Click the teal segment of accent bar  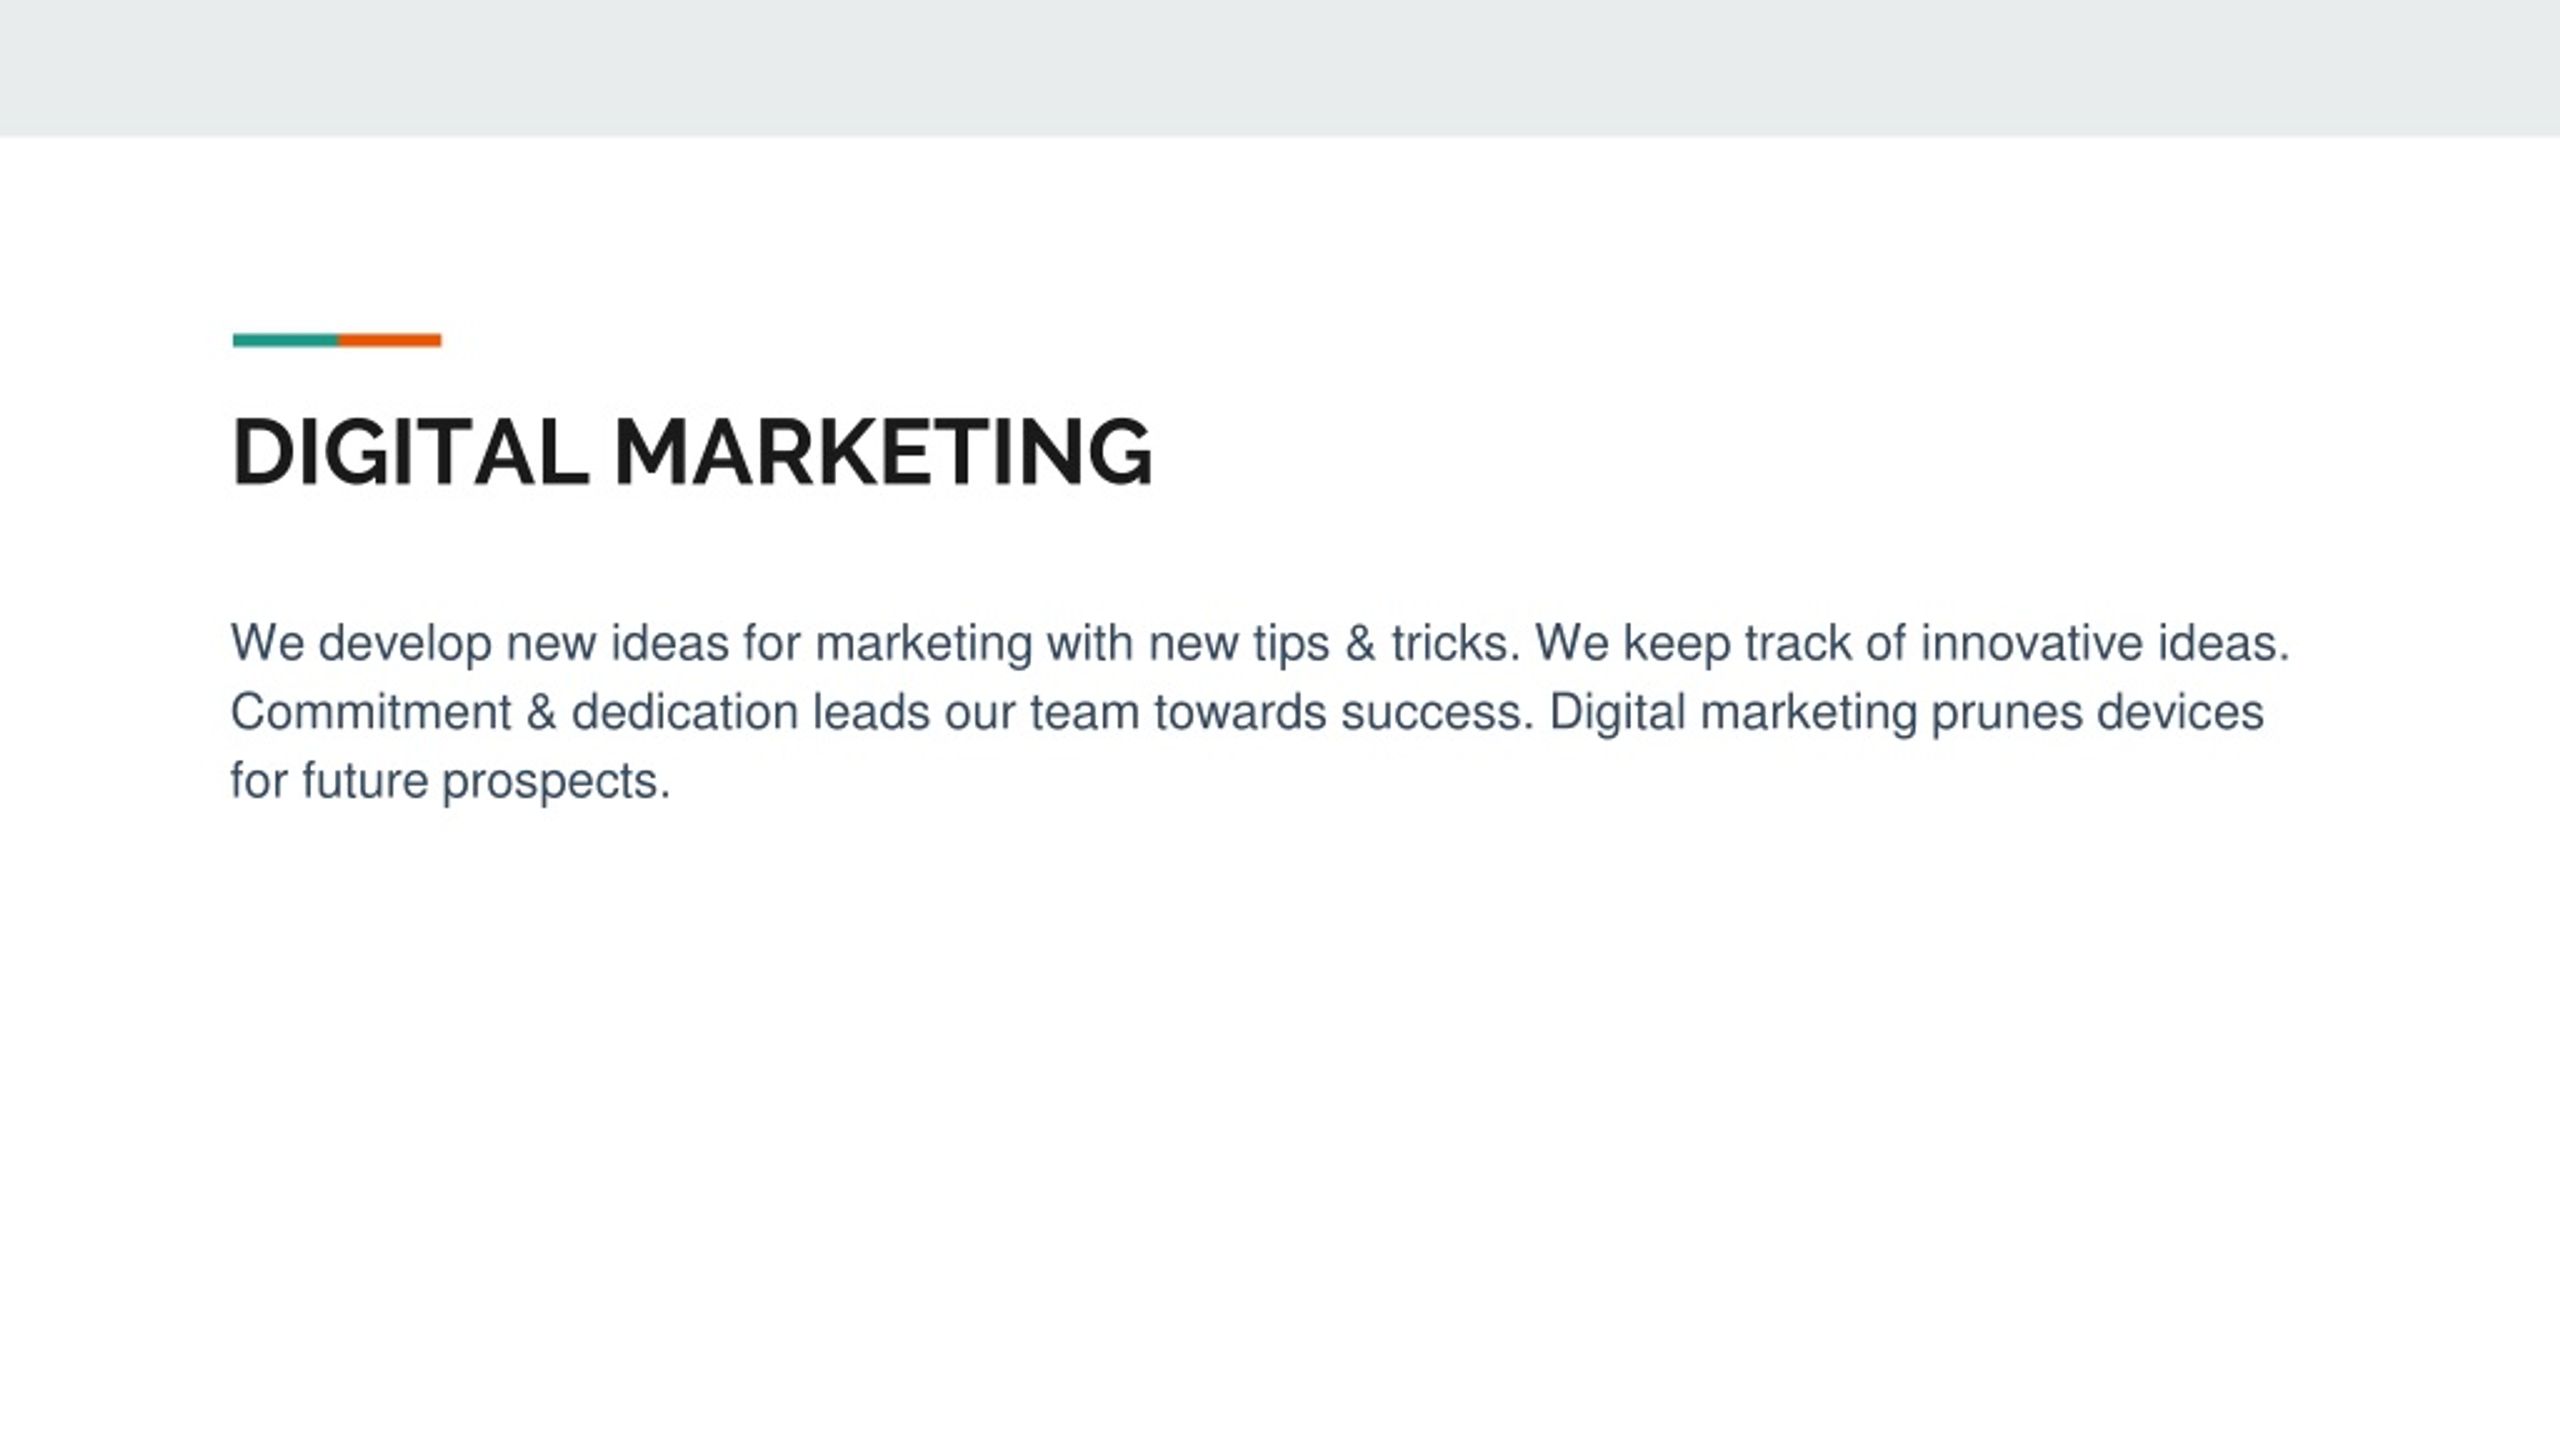(285, 340)
